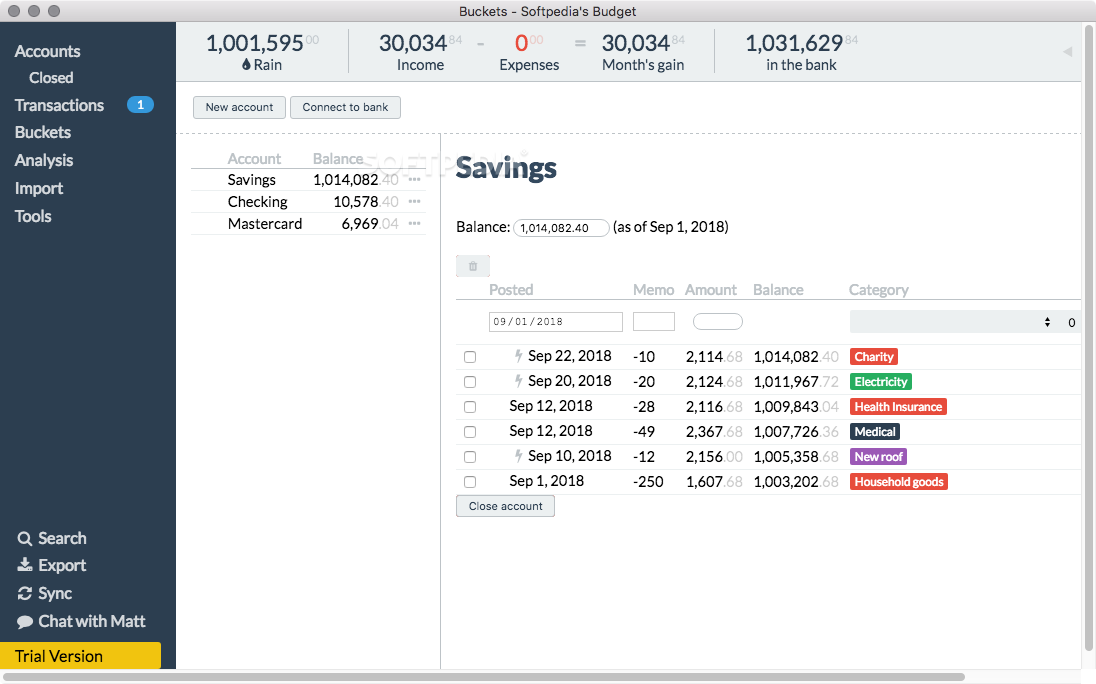Click the Export download icon

coord(24,565)
